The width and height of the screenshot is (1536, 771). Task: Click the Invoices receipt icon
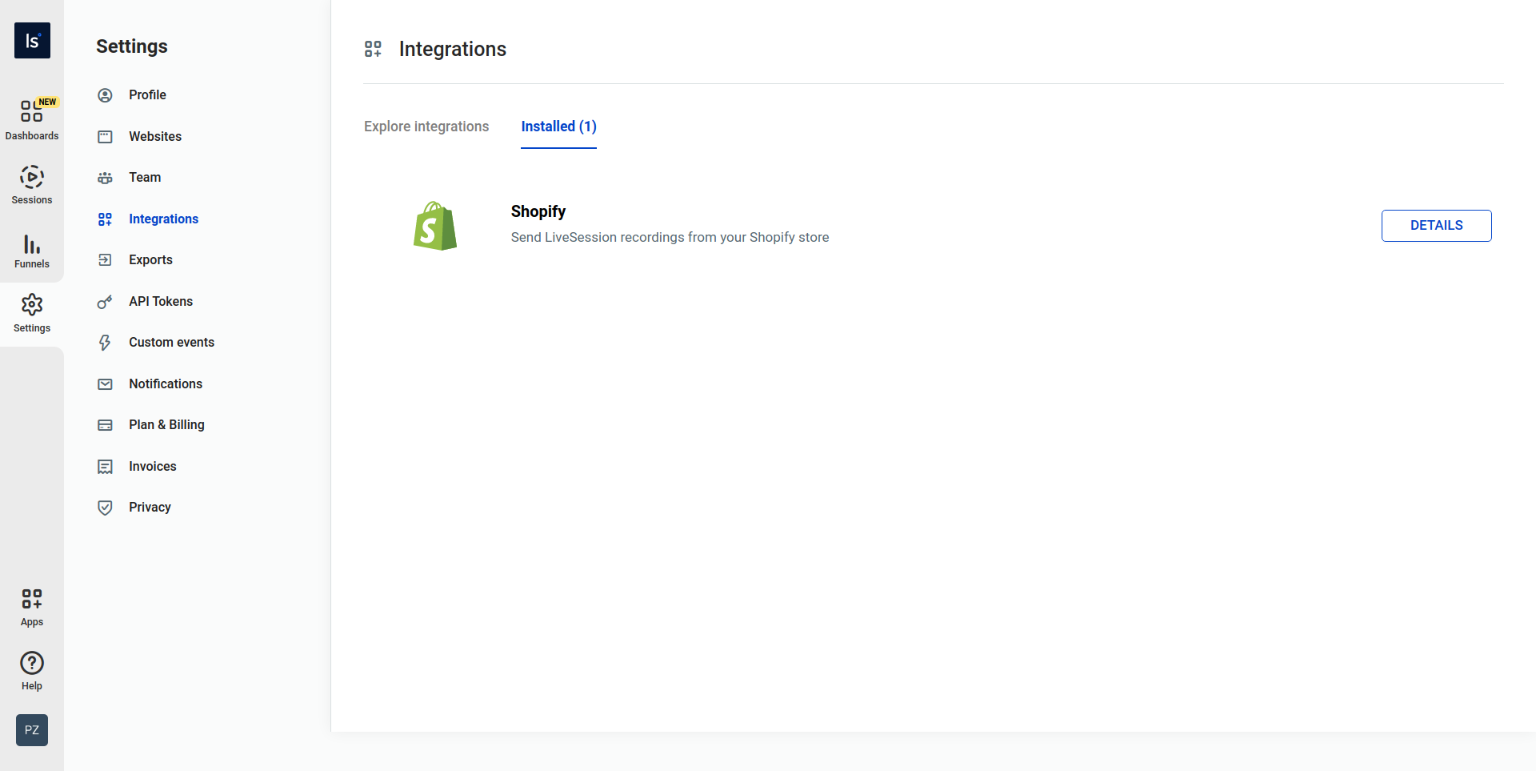pos(105,467)
